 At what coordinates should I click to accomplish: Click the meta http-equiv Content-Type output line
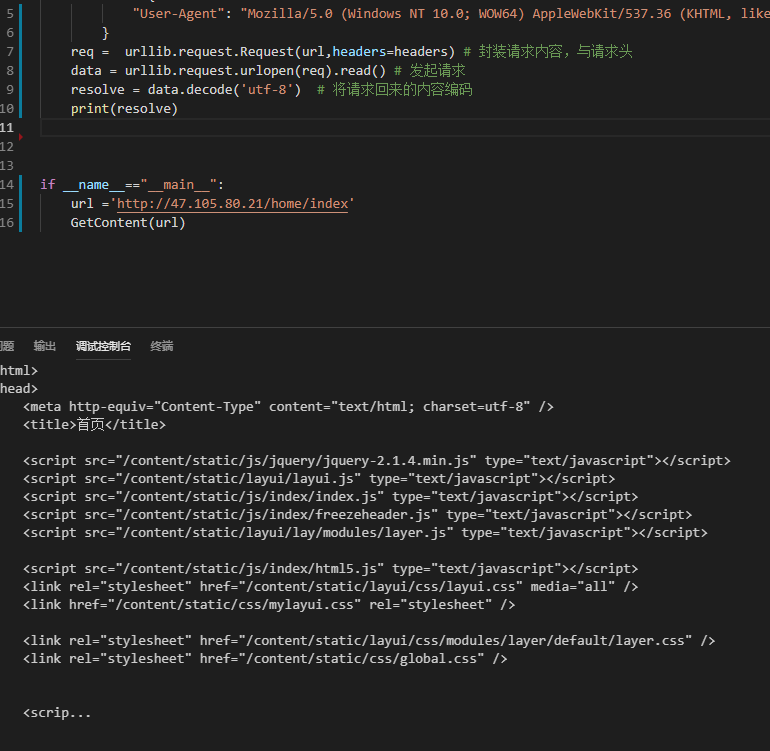[288, 407]
